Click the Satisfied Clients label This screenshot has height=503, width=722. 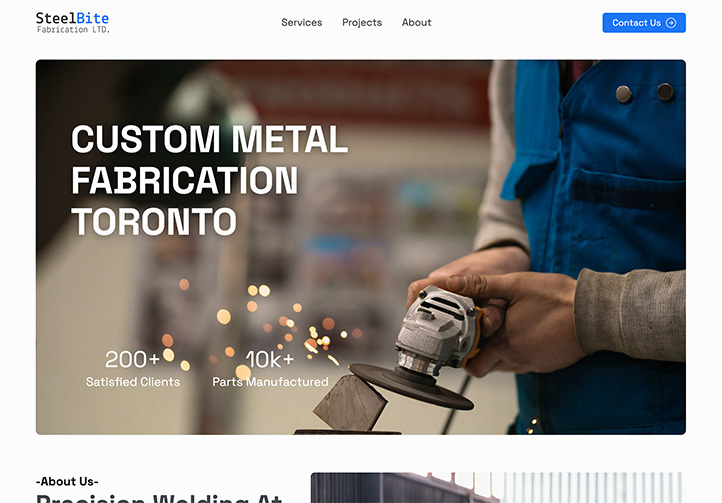(133, 382)
